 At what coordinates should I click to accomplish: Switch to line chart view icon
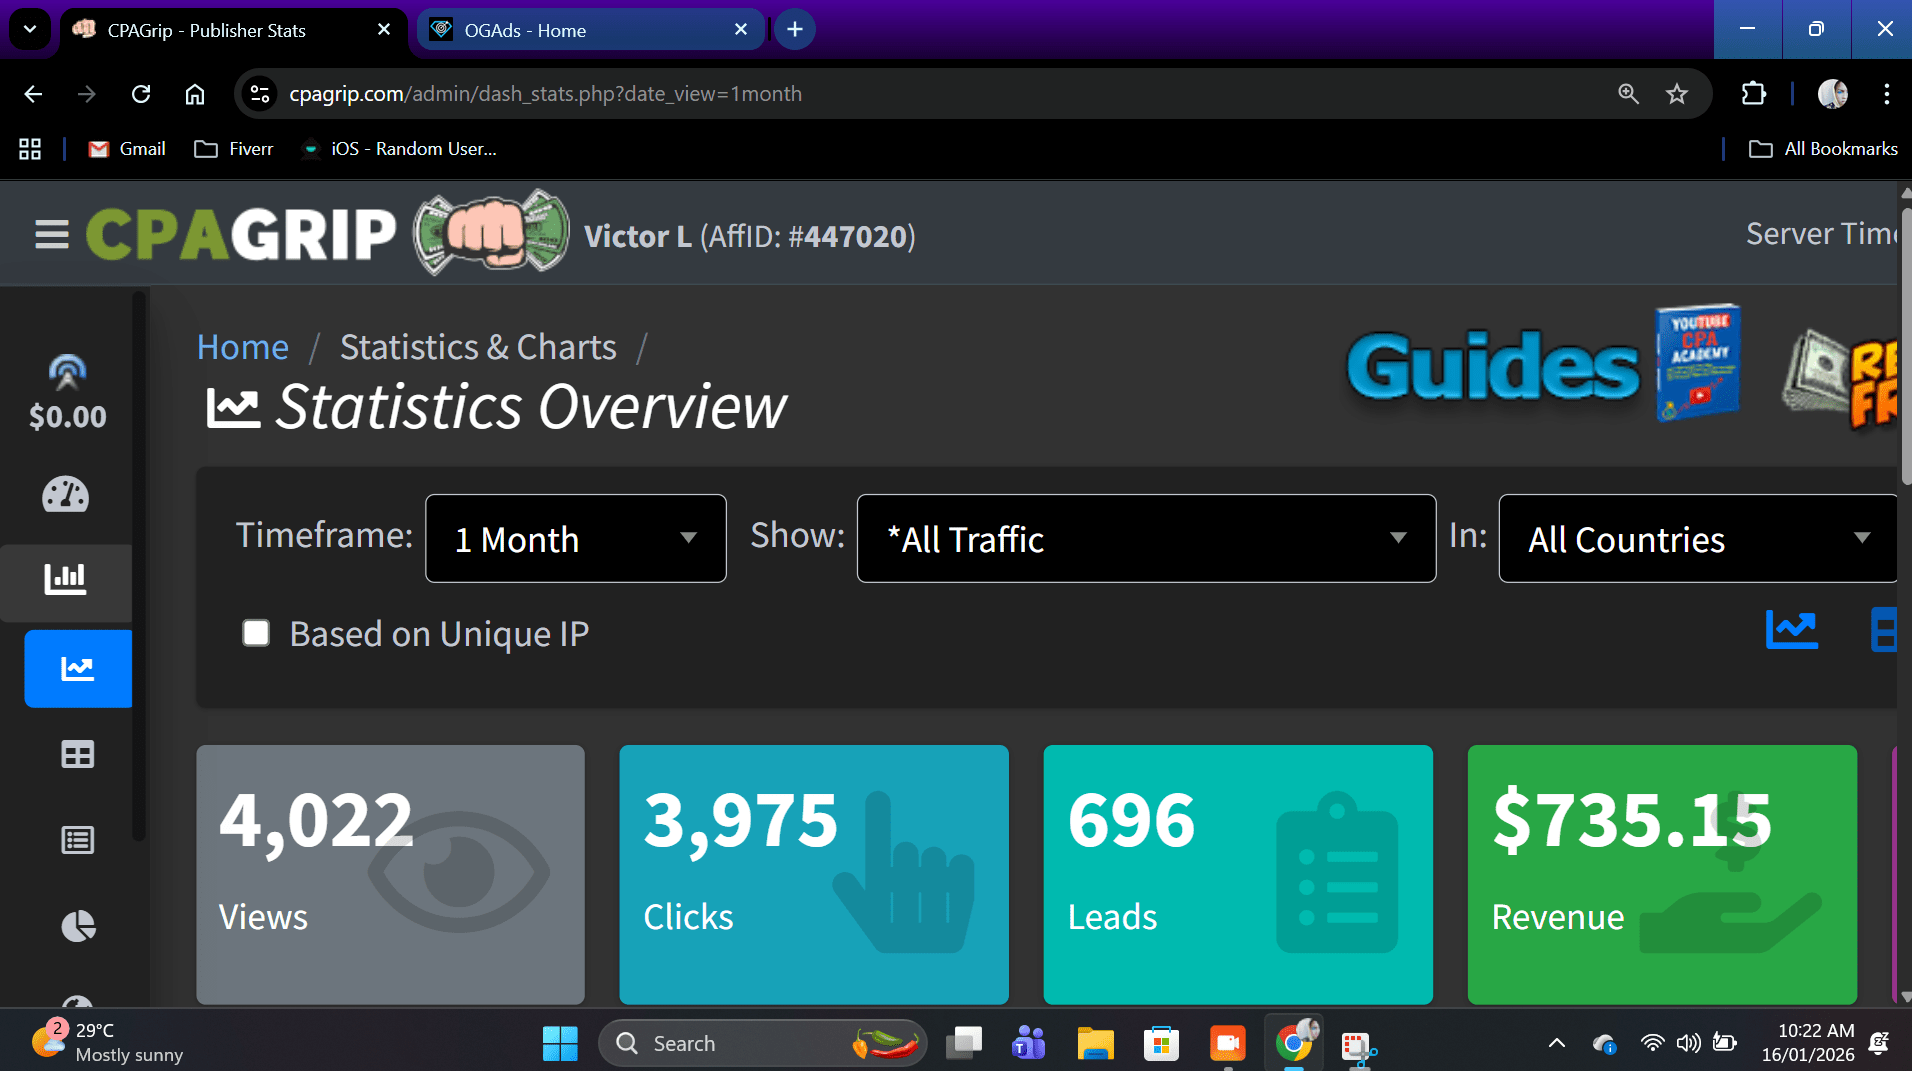click(x=1791, y=630)
